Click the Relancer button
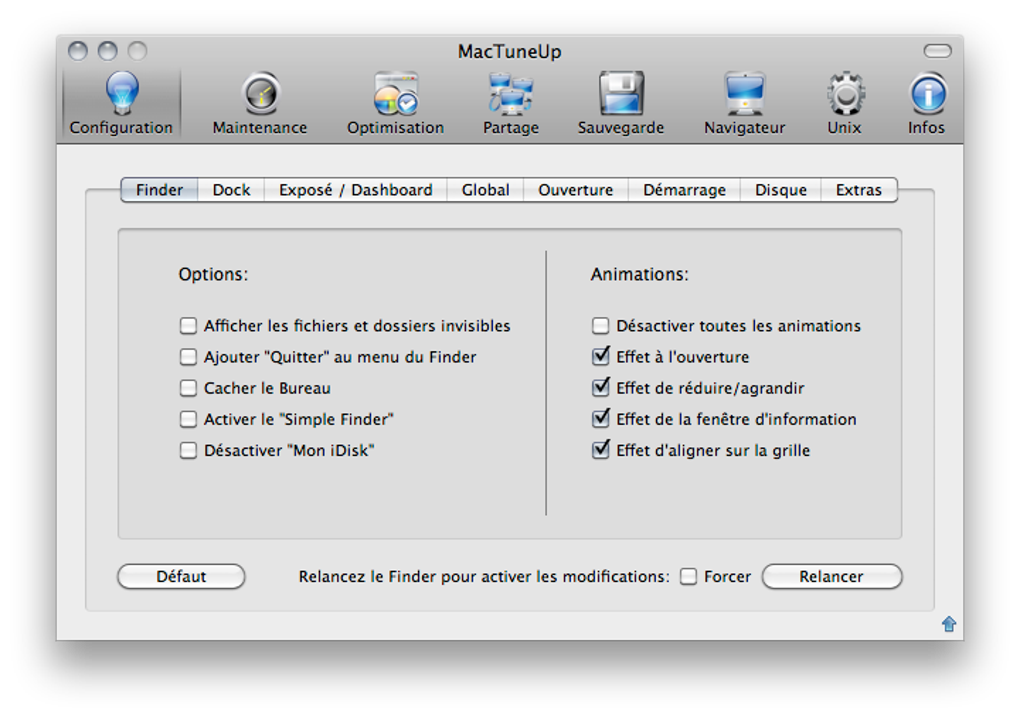This screenshot has width=1020, height=718. [831, 577]
